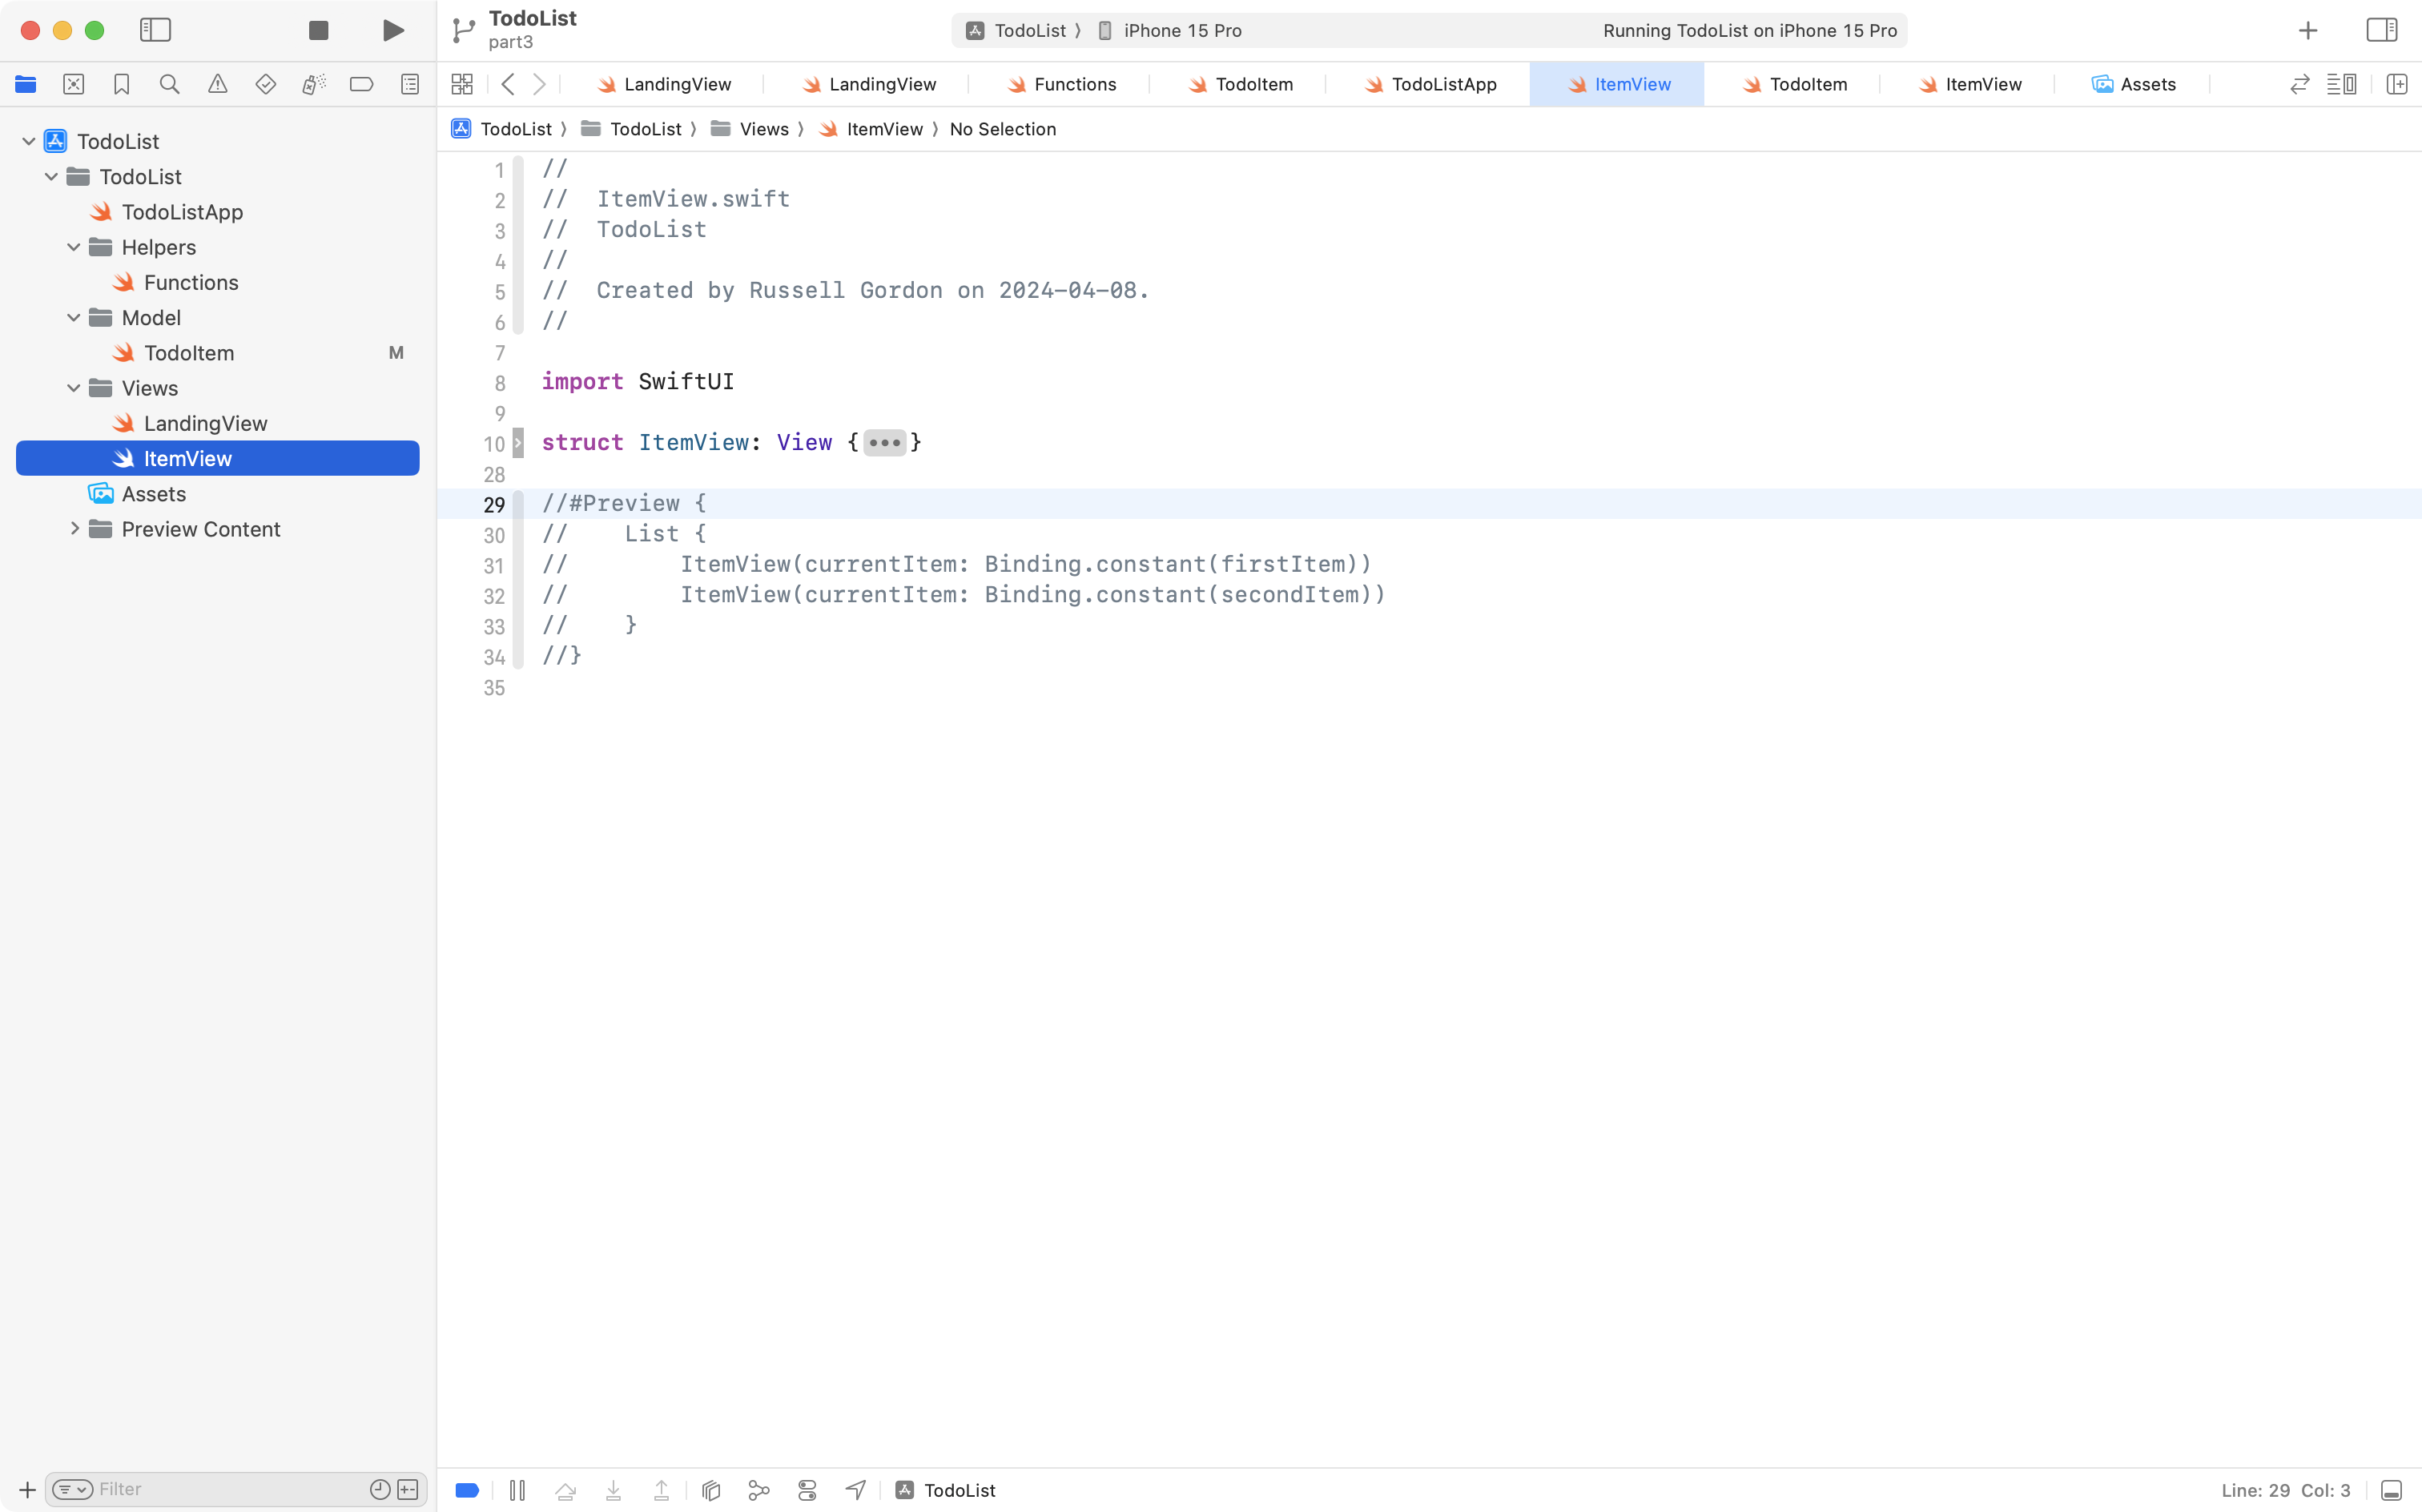Image resolution: width=2422 pixels, height=1512 pixels.
Task: Open the Report navigator list icon
Action: tap(410, 84)
